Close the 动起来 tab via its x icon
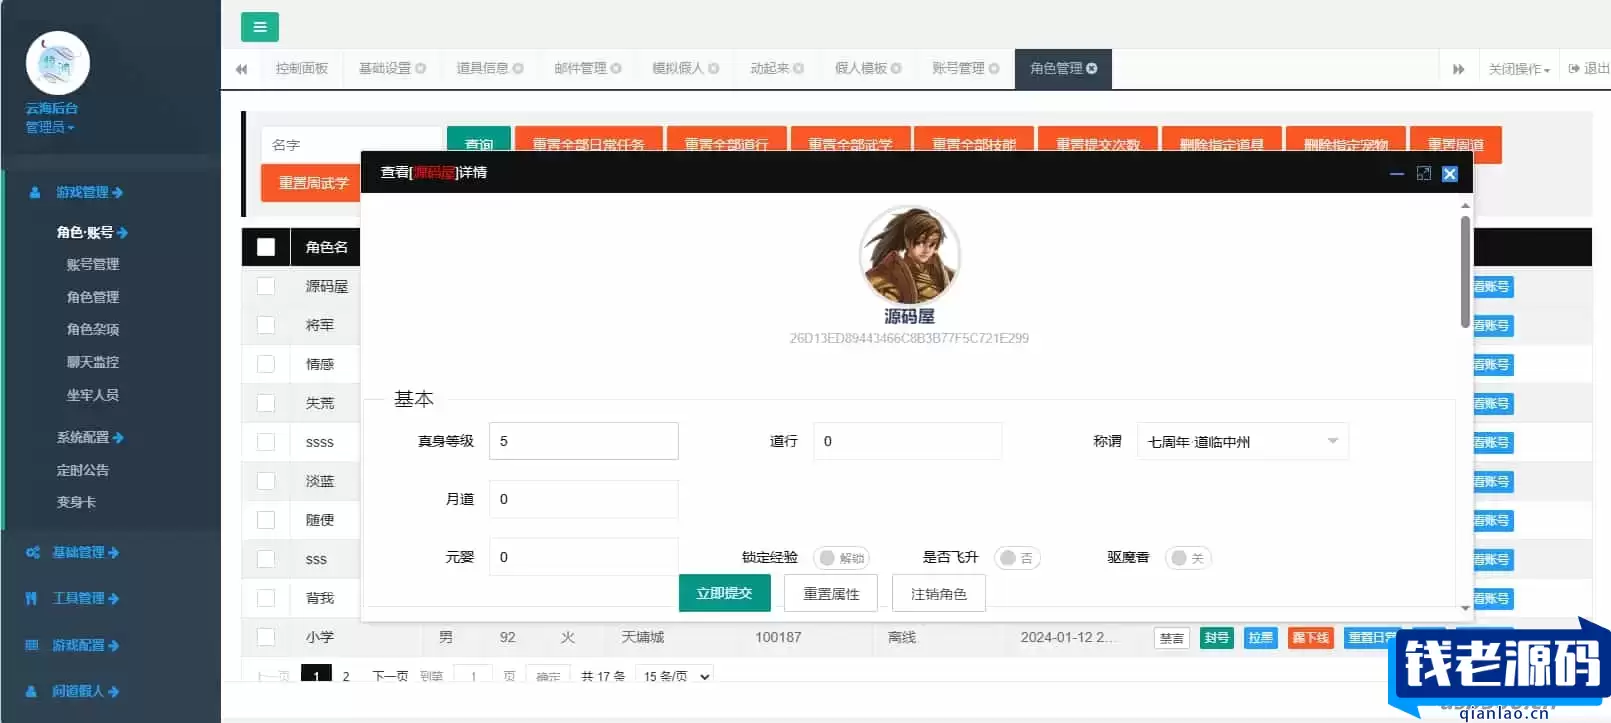Screen dimensions: 1611x723 click(x=799, y=69)
